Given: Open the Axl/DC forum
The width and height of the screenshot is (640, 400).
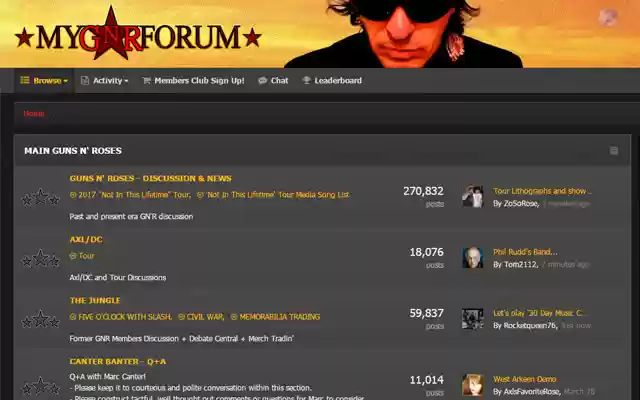Looking at the screenshot, I should [x=86, y=240].
